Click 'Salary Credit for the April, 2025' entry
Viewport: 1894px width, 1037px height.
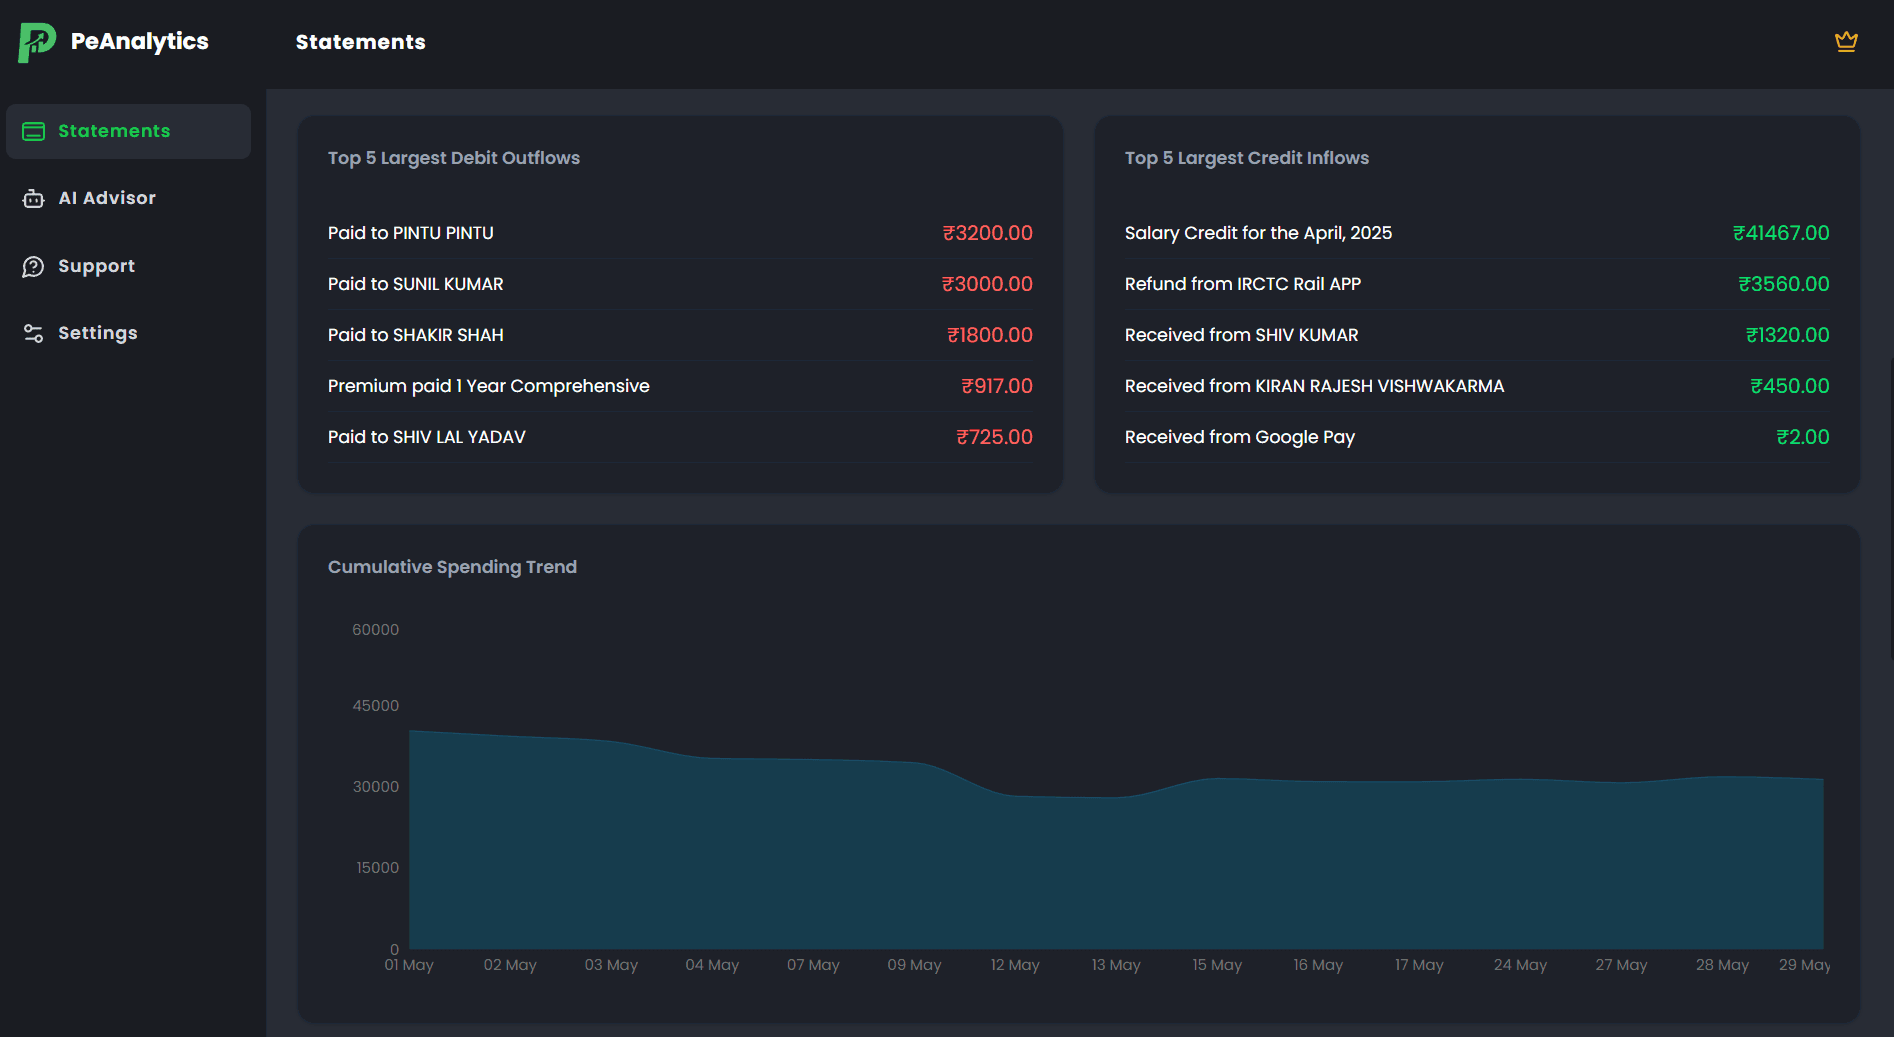tap(1477, 233)
